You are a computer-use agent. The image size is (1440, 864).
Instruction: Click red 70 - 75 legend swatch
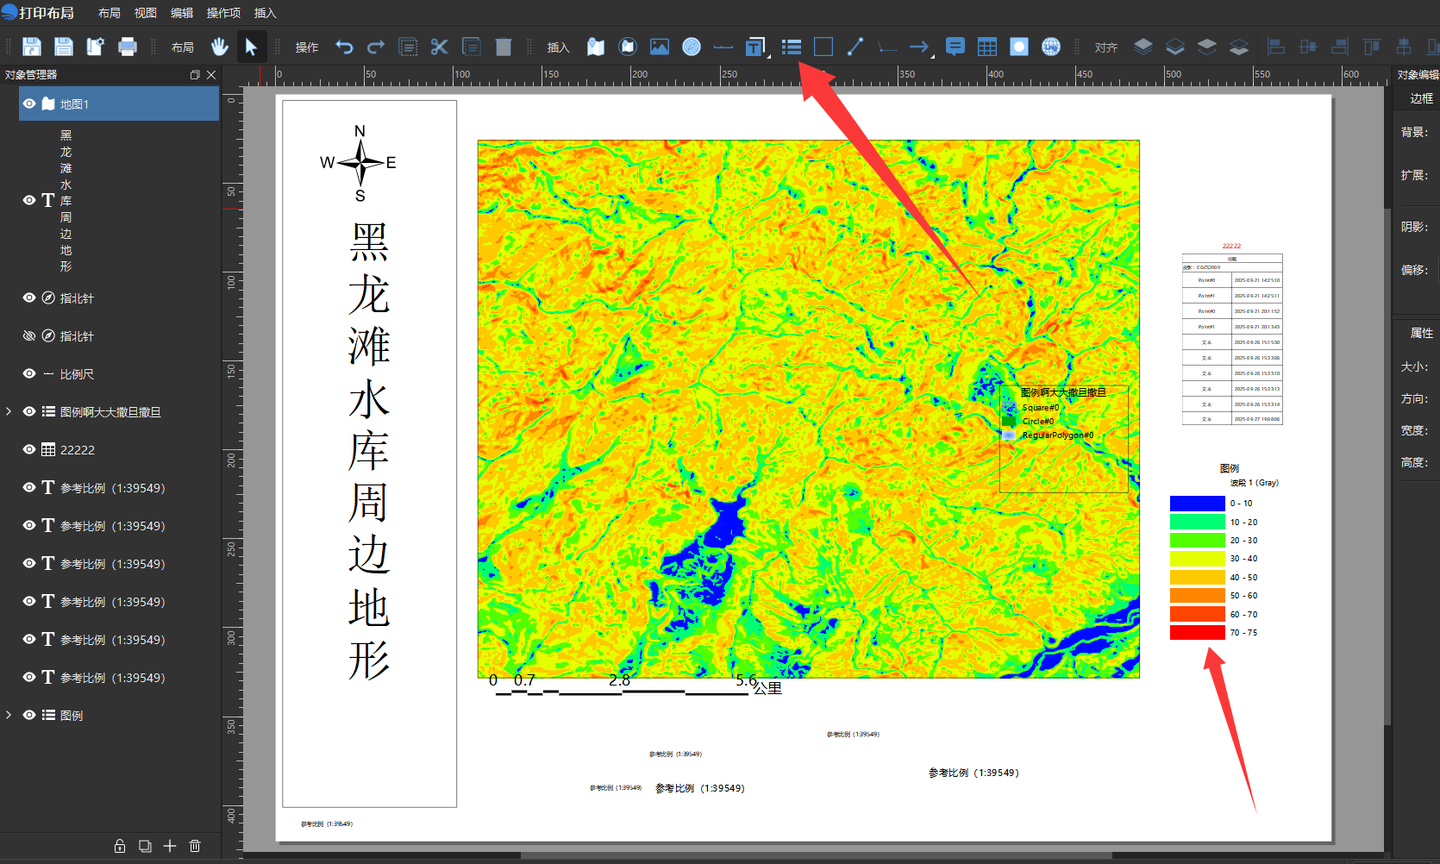coord(1197,632)
